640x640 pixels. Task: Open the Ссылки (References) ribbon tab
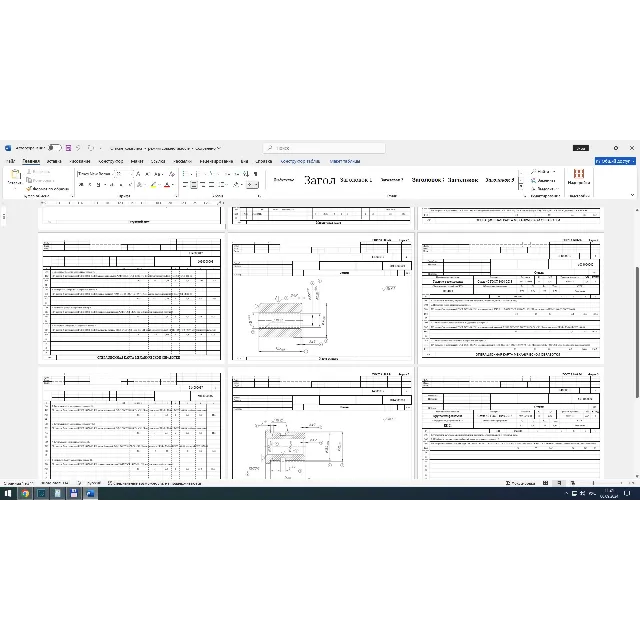tap(158, 161)
